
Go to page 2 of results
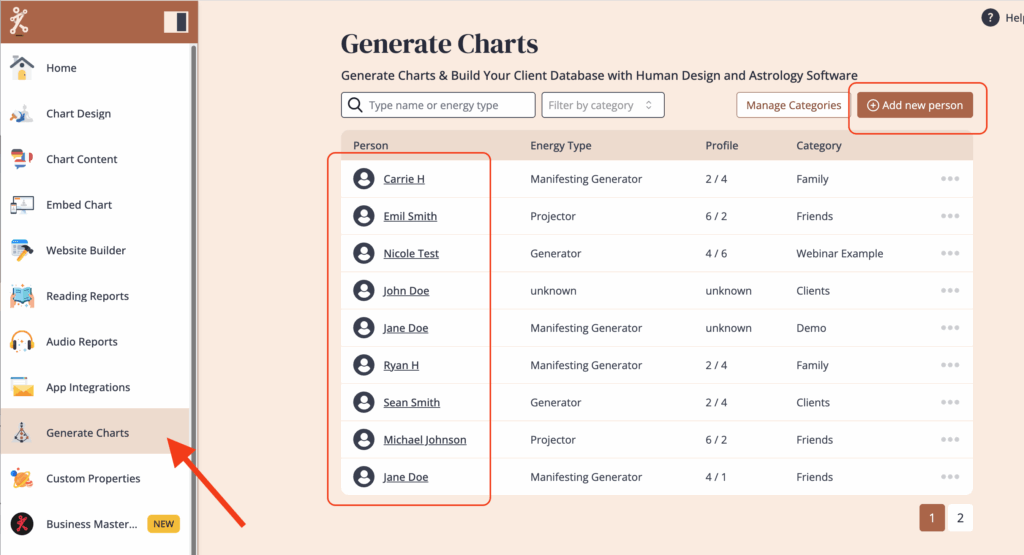click(x=960, y=518)
